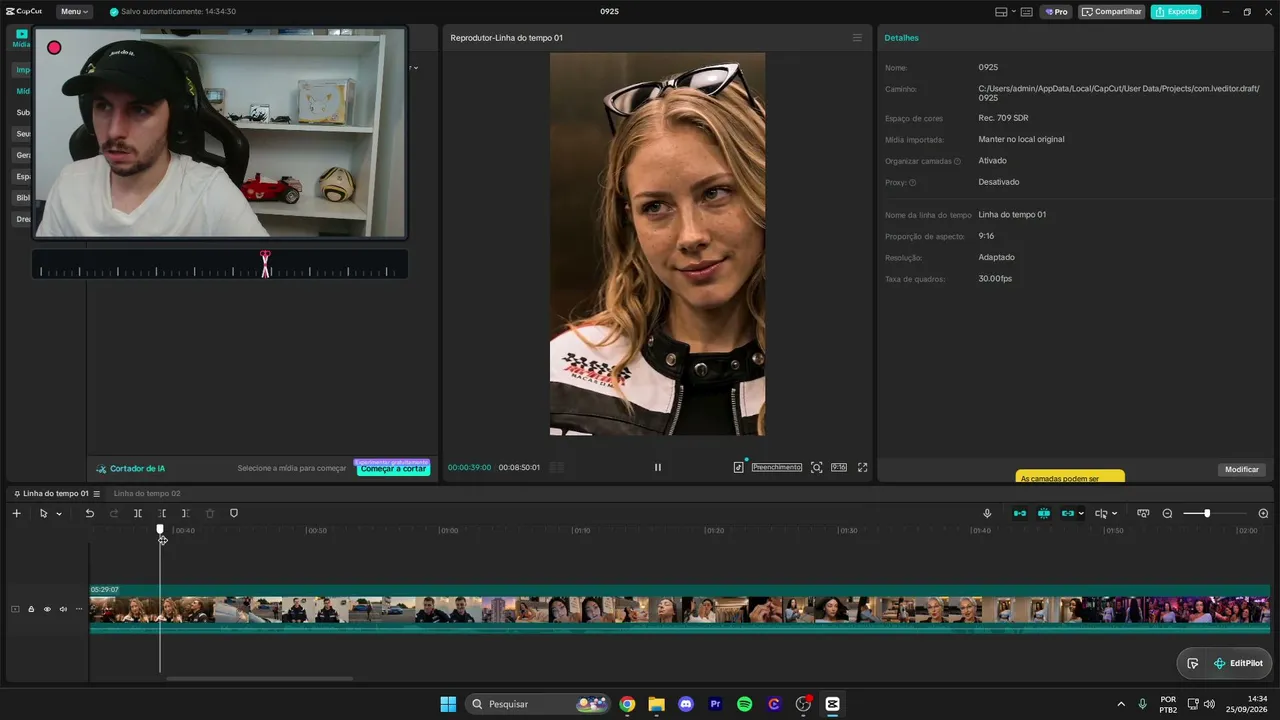This screenshot has height=720, width=1280.
Task: Expand the selection tool mode dropdown arrow
Action: click(x=59, y=514)
